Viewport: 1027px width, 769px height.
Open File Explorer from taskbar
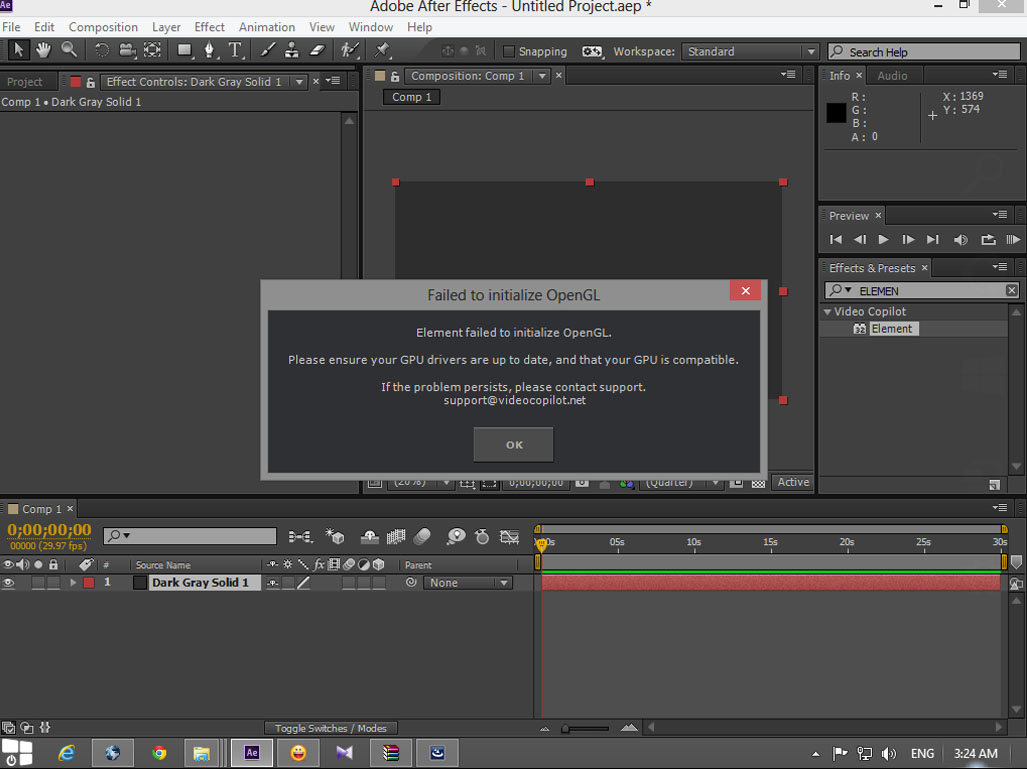(201, 753)
